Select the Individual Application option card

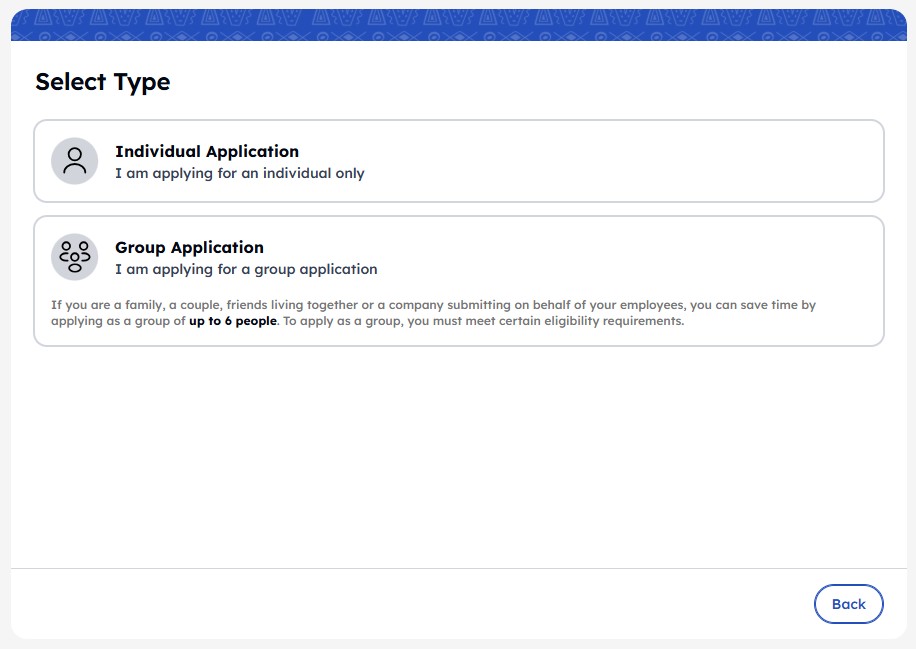pos(459,161)
